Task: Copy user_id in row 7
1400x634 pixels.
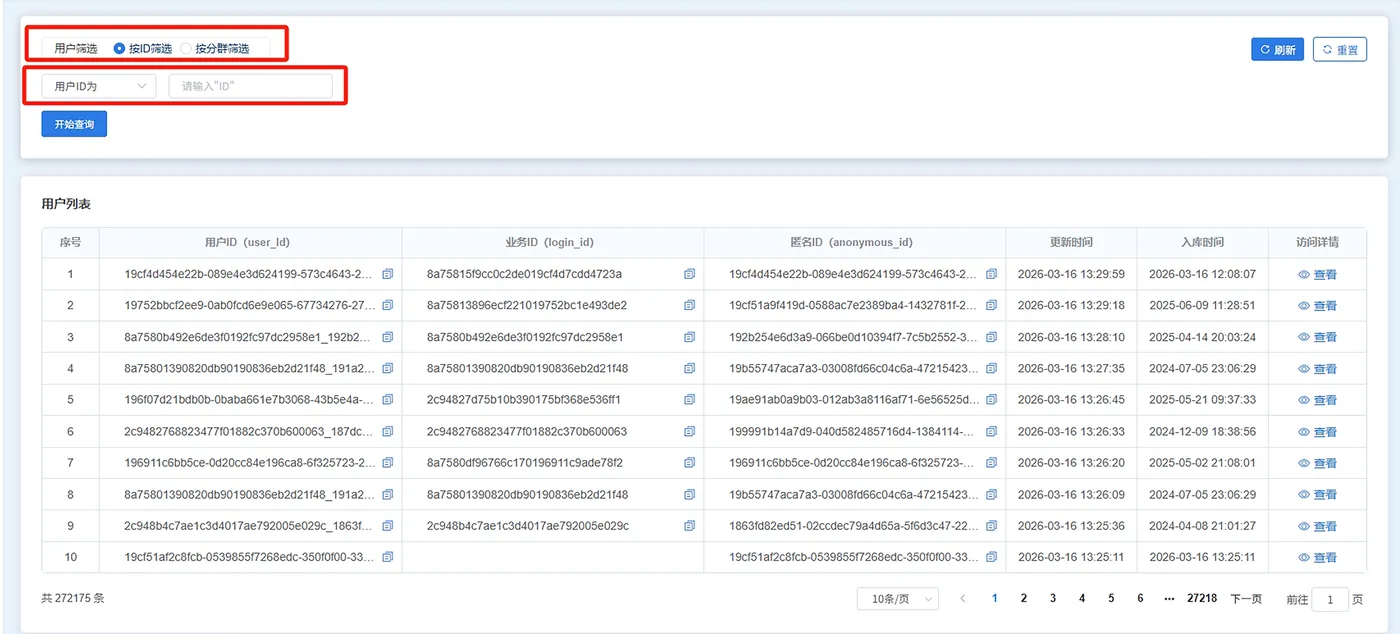Action: [x=388, y=463]
